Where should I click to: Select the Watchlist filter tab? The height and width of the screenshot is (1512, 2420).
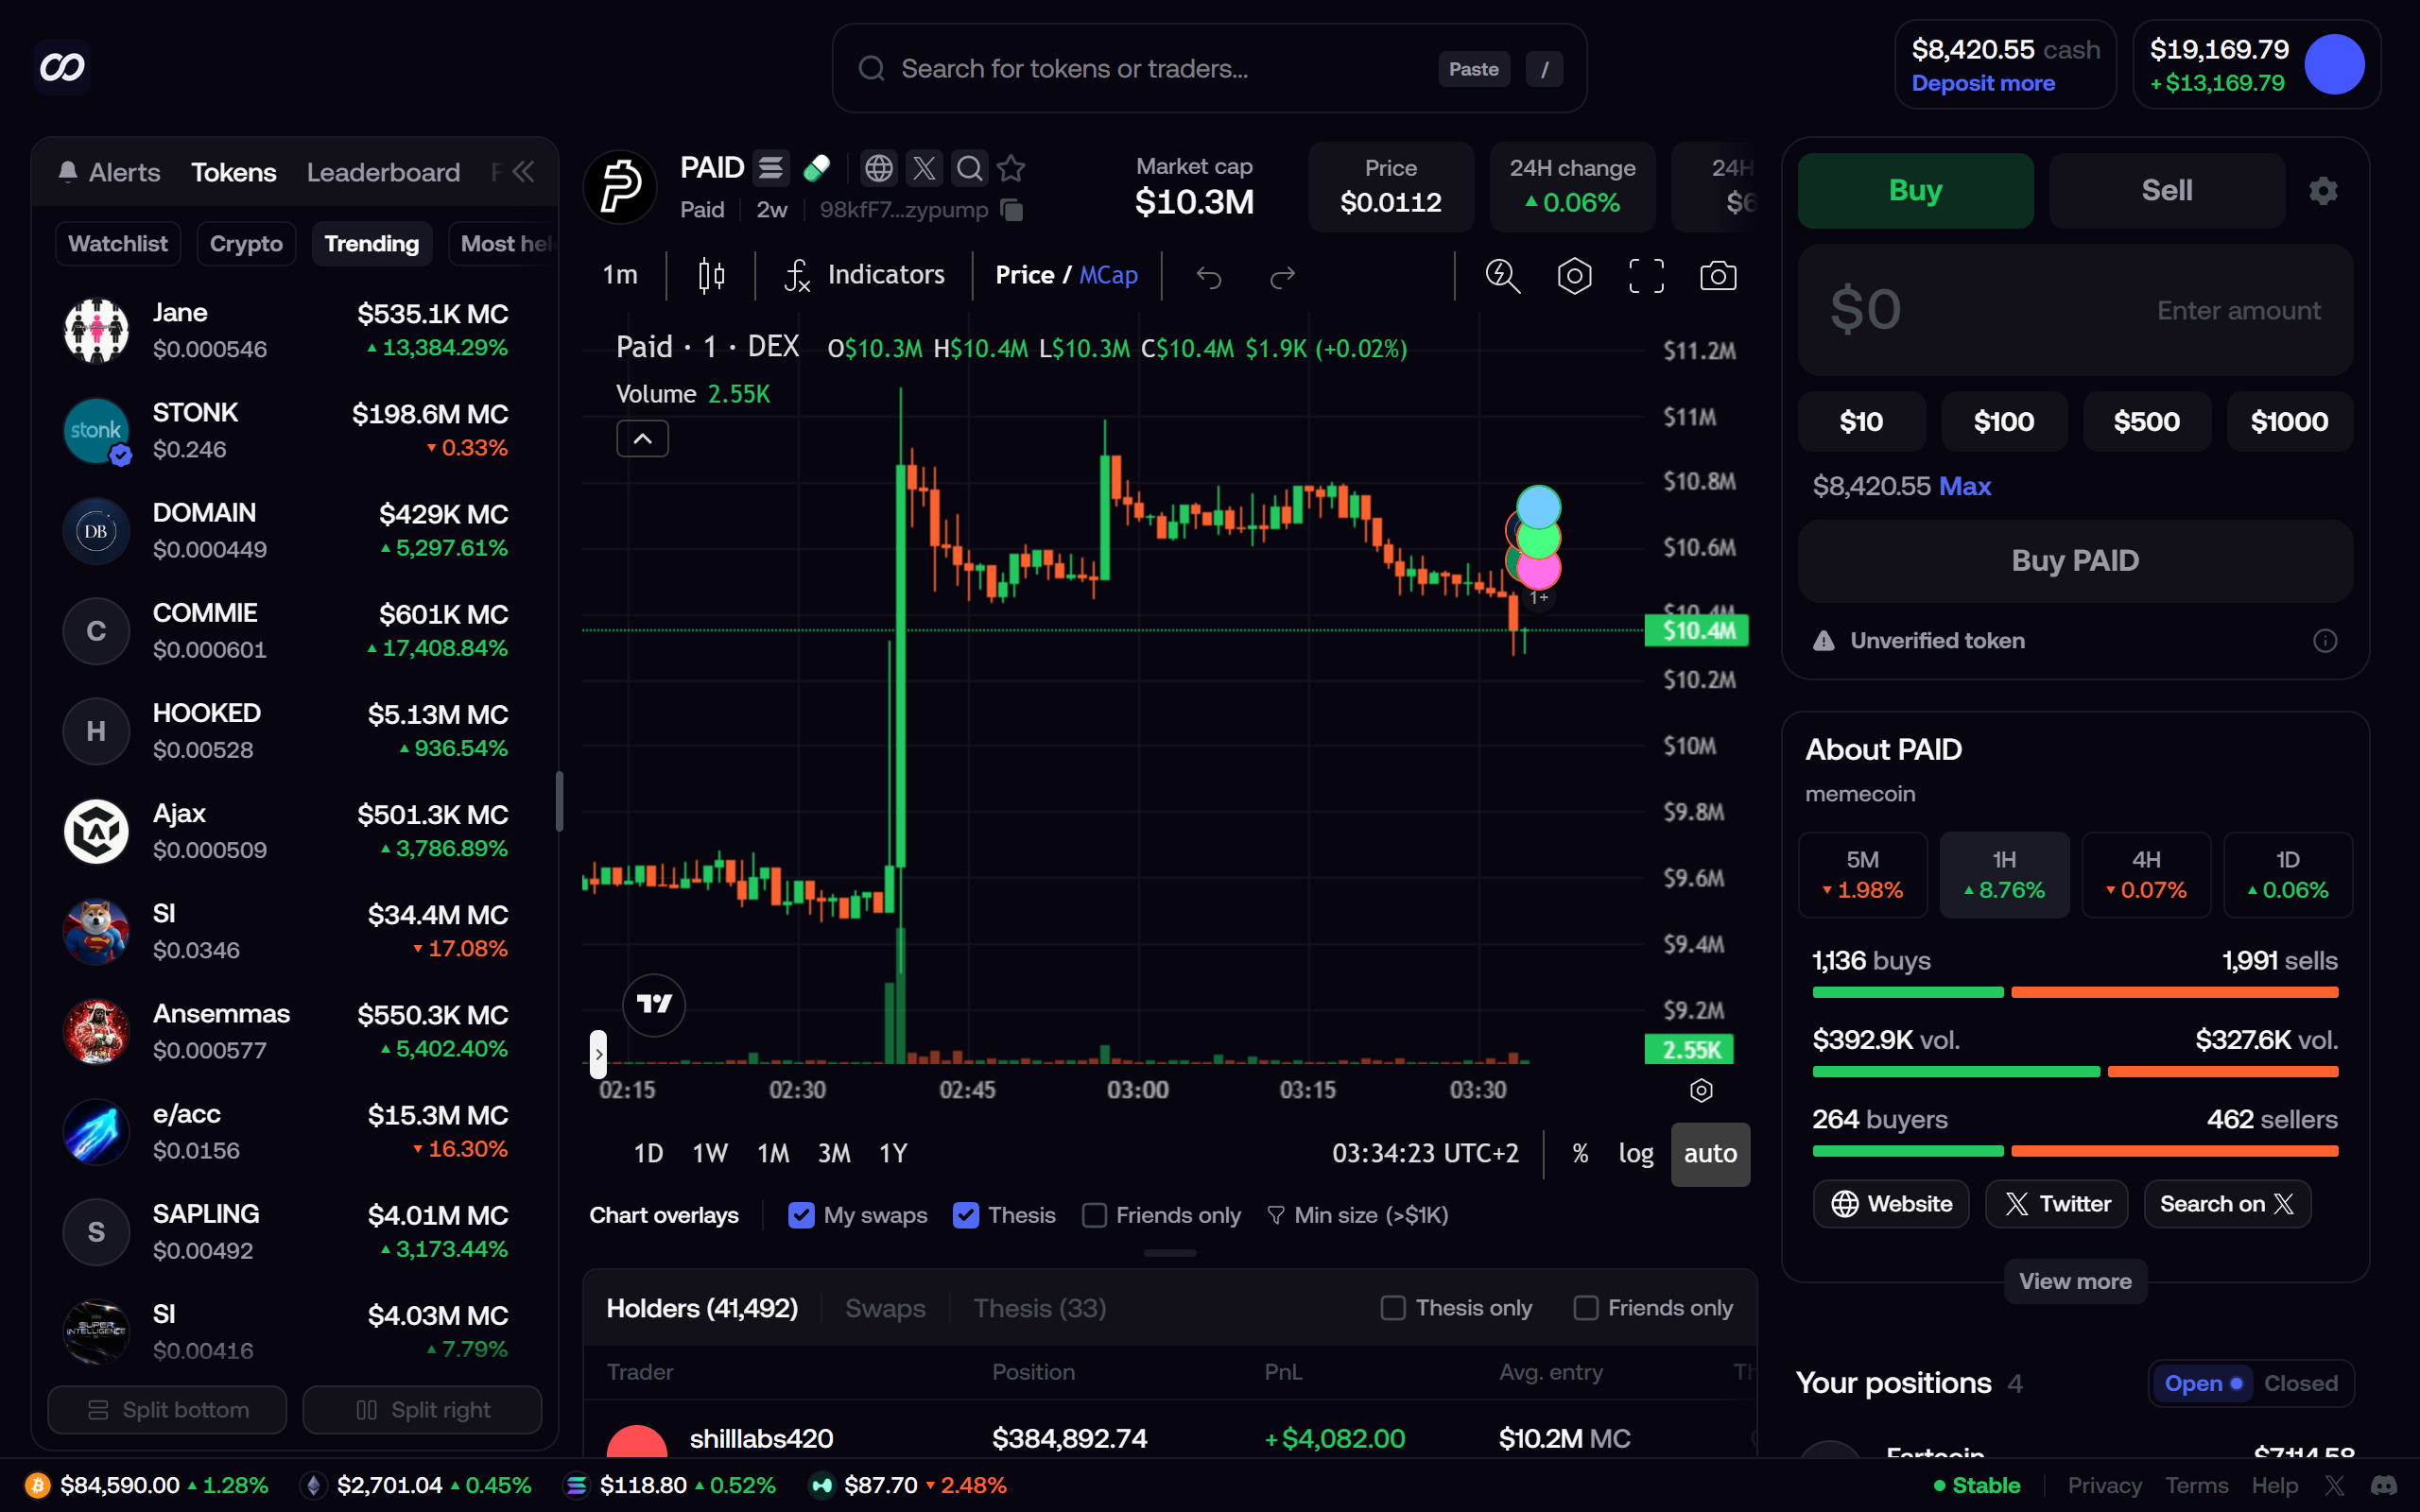click(x=117, y=244)
